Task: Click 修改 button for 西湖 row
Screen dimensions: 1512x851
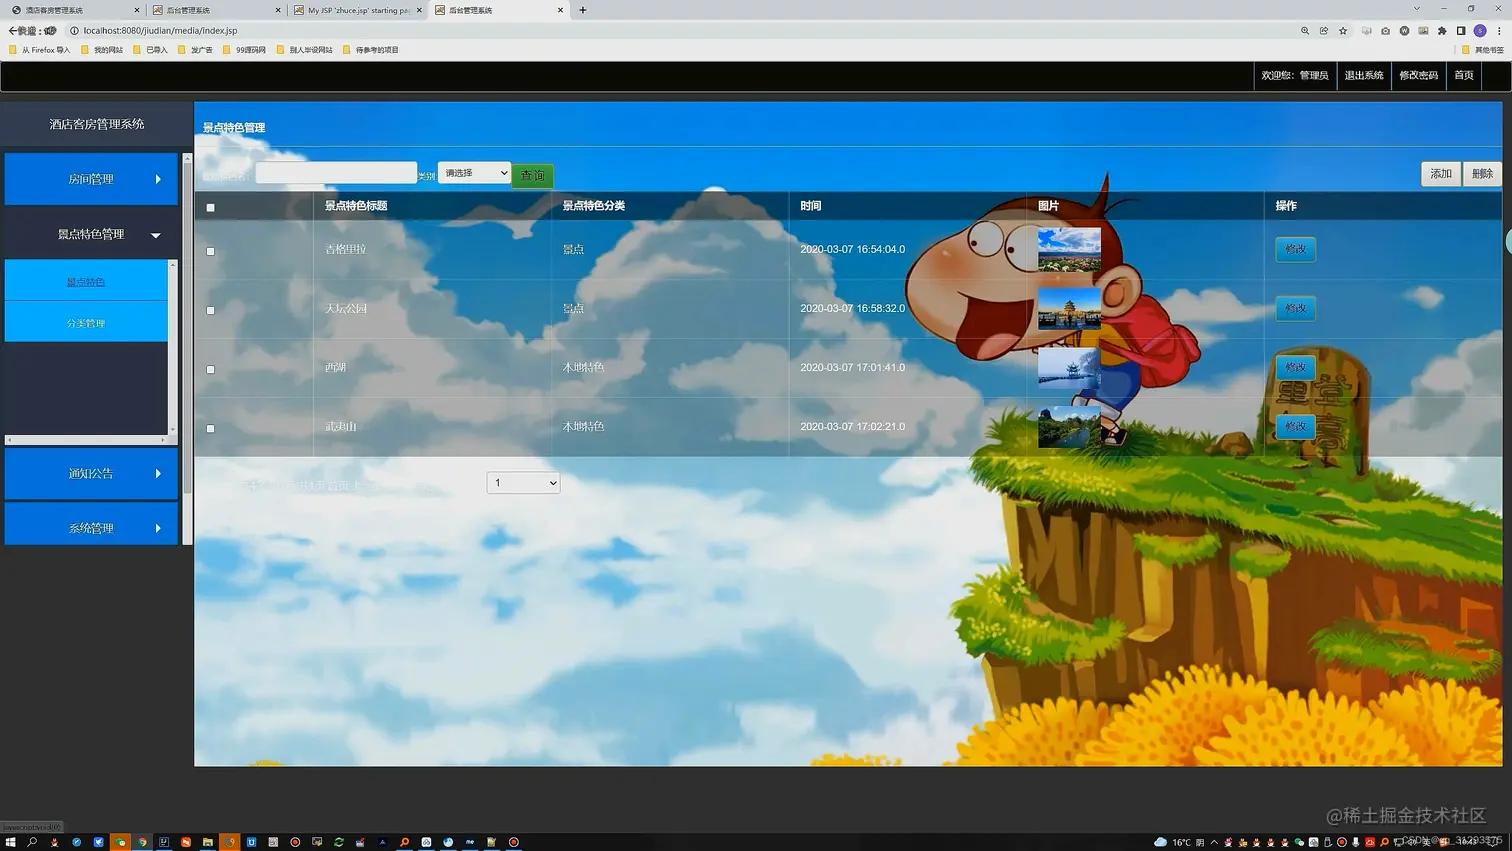Action: tap(1295, 367)
